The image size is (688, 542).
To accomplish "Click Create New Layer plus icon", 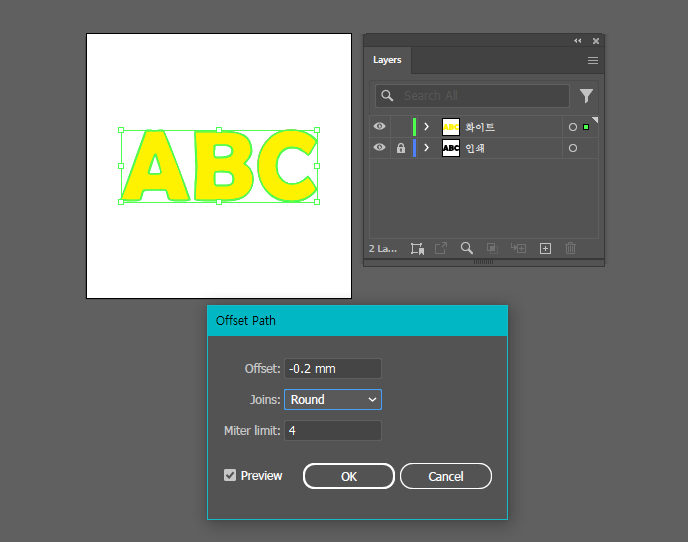I will (545, 249).
